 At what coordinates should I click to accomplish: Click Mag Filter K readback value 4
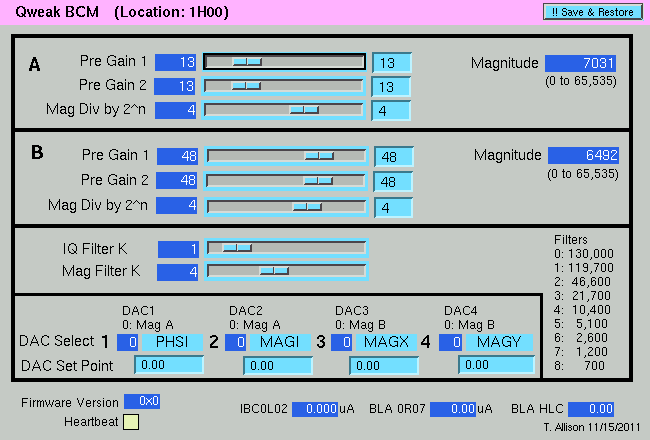[x=177, y=272]
